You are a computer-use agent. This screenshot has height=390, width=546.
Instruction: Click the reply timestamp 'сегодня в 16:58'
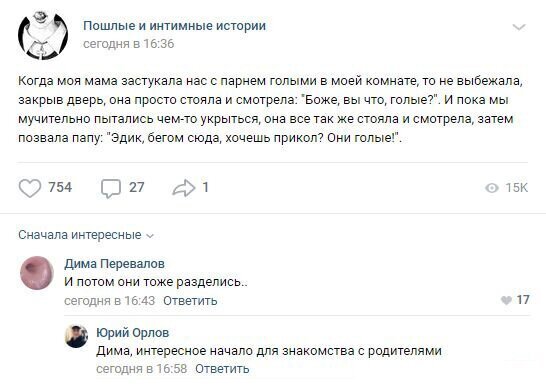point(141,368)
